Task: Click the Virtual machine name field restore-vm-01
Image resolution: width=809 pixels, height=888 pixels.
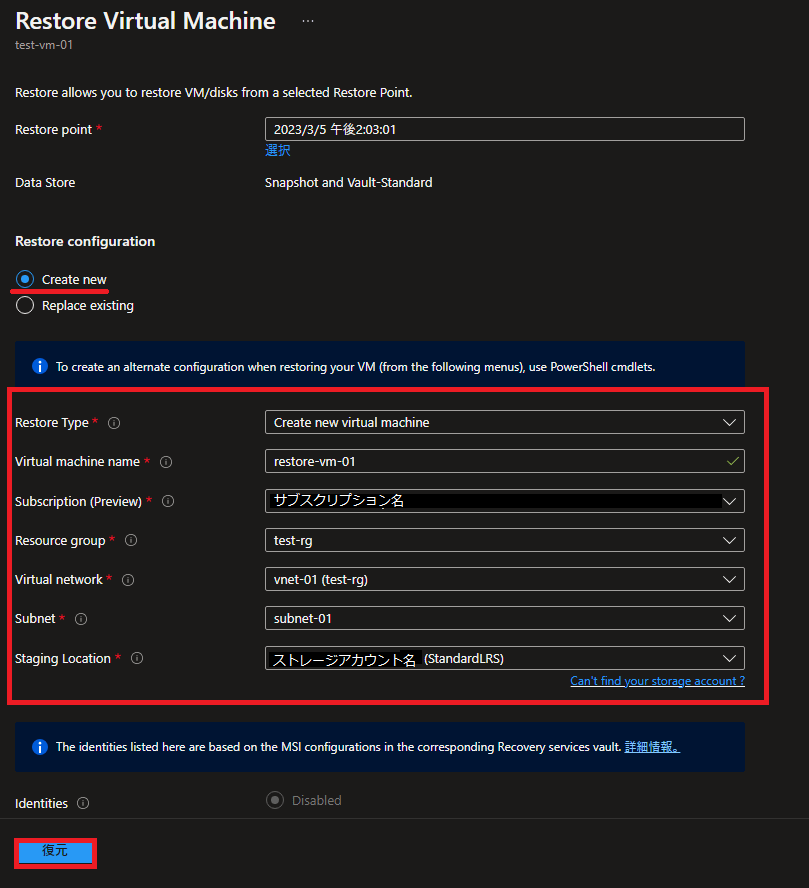Action: tap(504, 462)
